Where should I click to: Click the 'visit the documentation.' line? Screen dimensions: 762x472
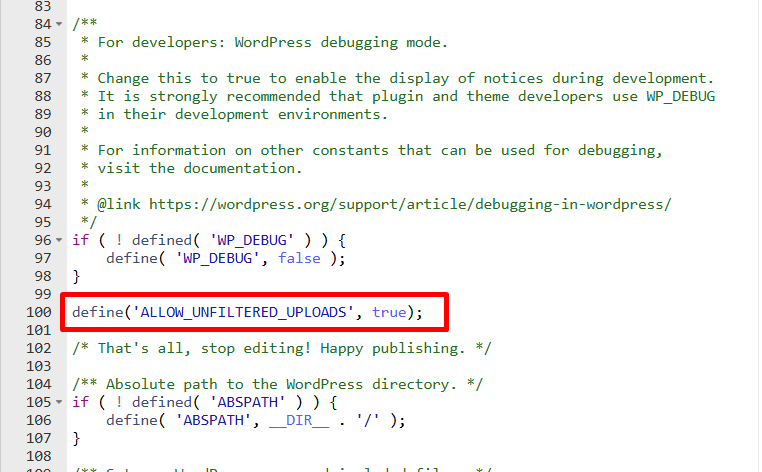(x=191, y=168)
